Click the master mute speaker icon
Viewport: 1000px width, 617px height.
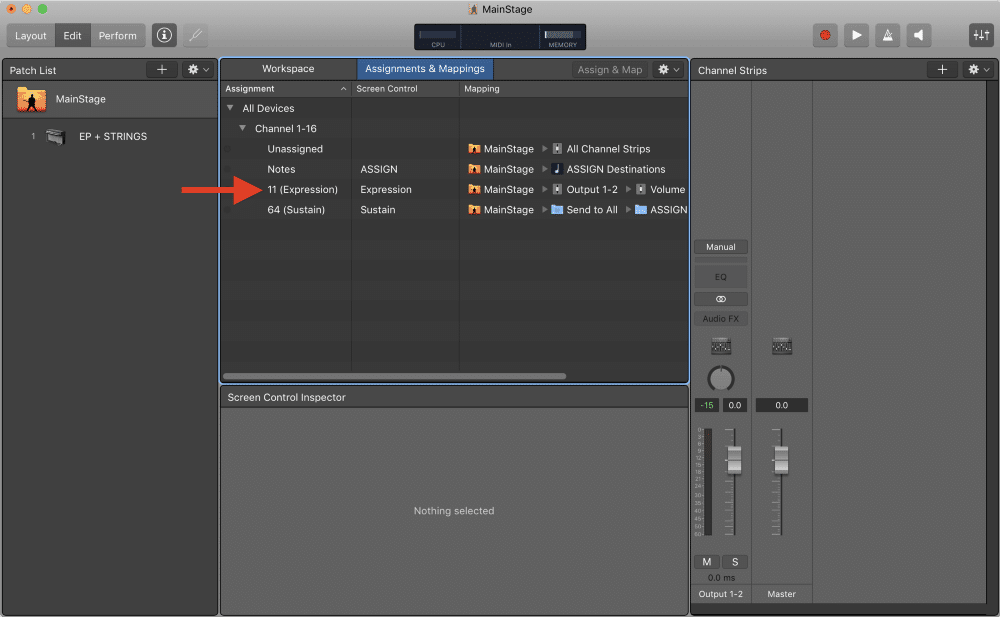click(918, 35)
